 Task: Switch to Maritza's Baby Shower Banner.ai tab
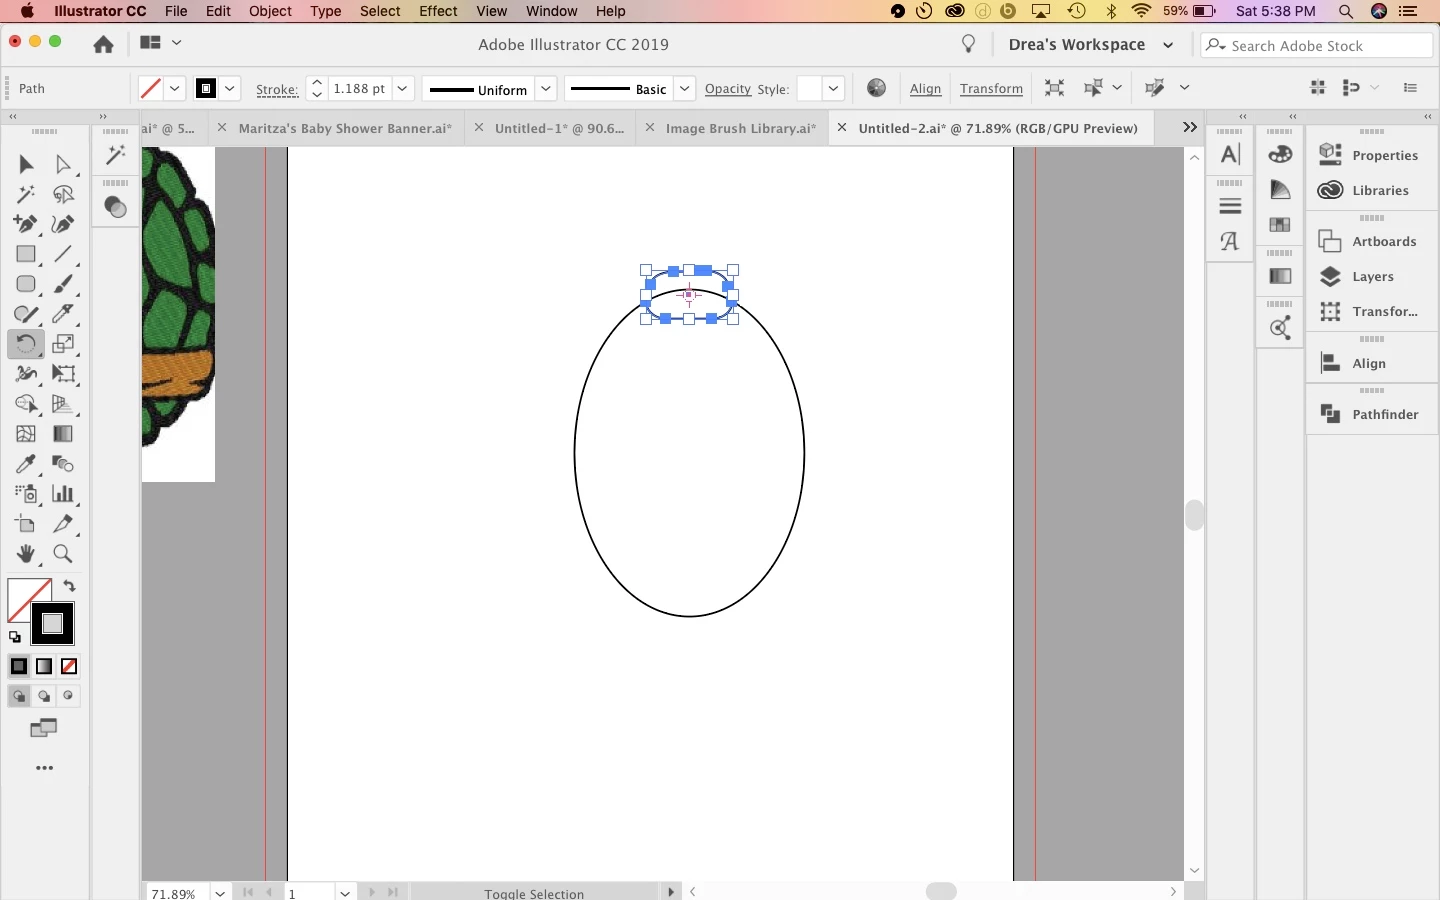coord(345,128)
